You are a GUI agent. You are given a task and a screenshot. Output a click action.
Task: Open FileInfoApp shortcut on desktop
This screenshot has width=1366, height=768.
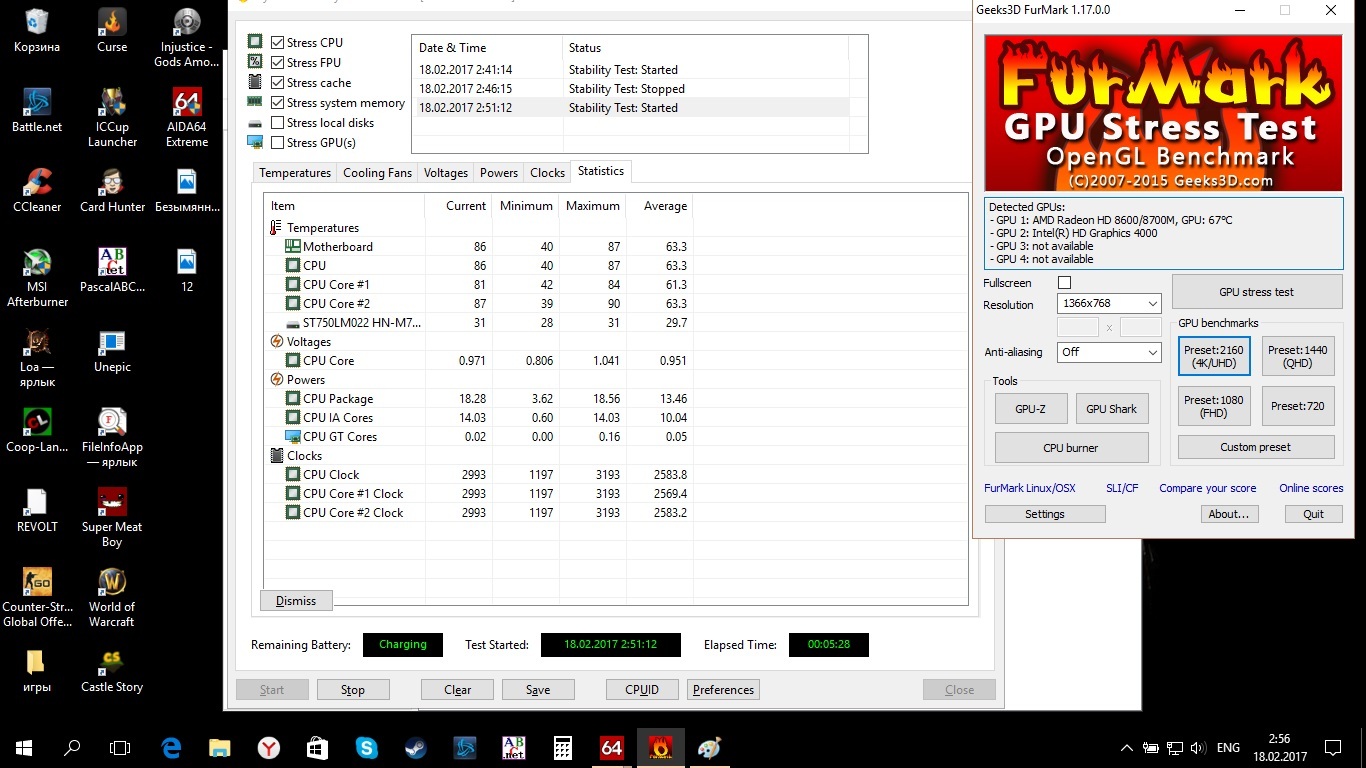(x=112, y=437)
